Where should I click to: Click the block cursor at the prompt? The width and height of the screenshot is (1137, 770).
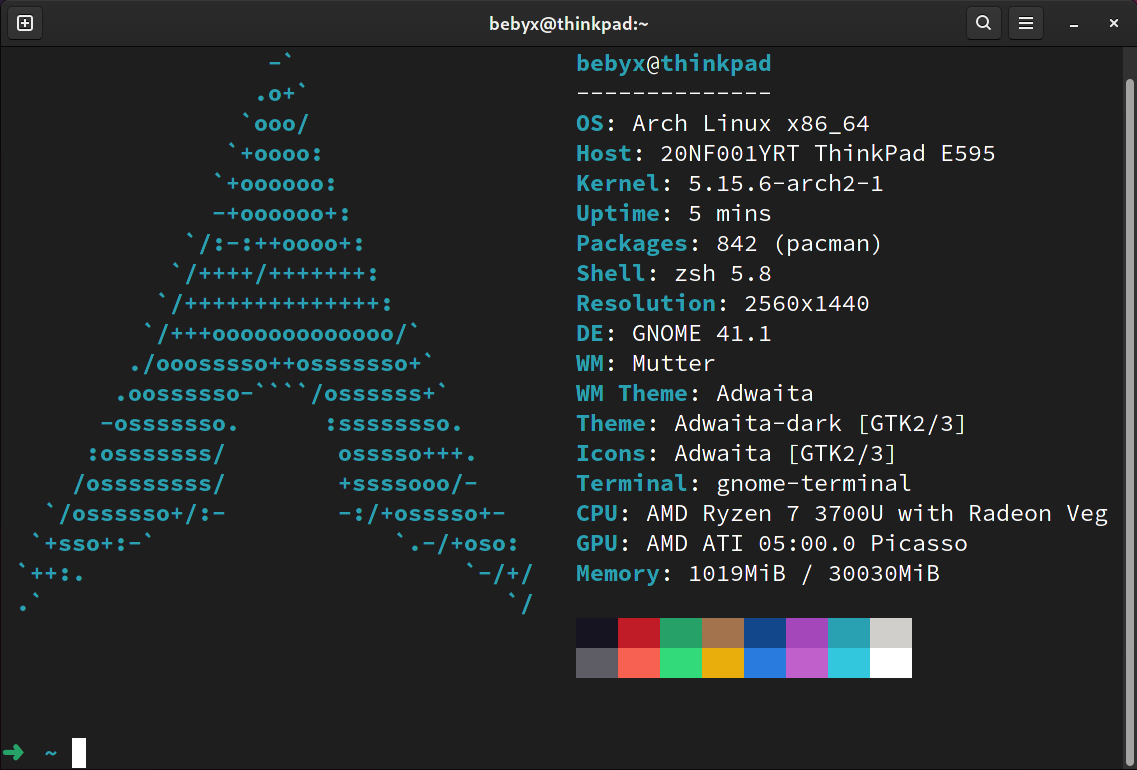(x=79, y=753)
